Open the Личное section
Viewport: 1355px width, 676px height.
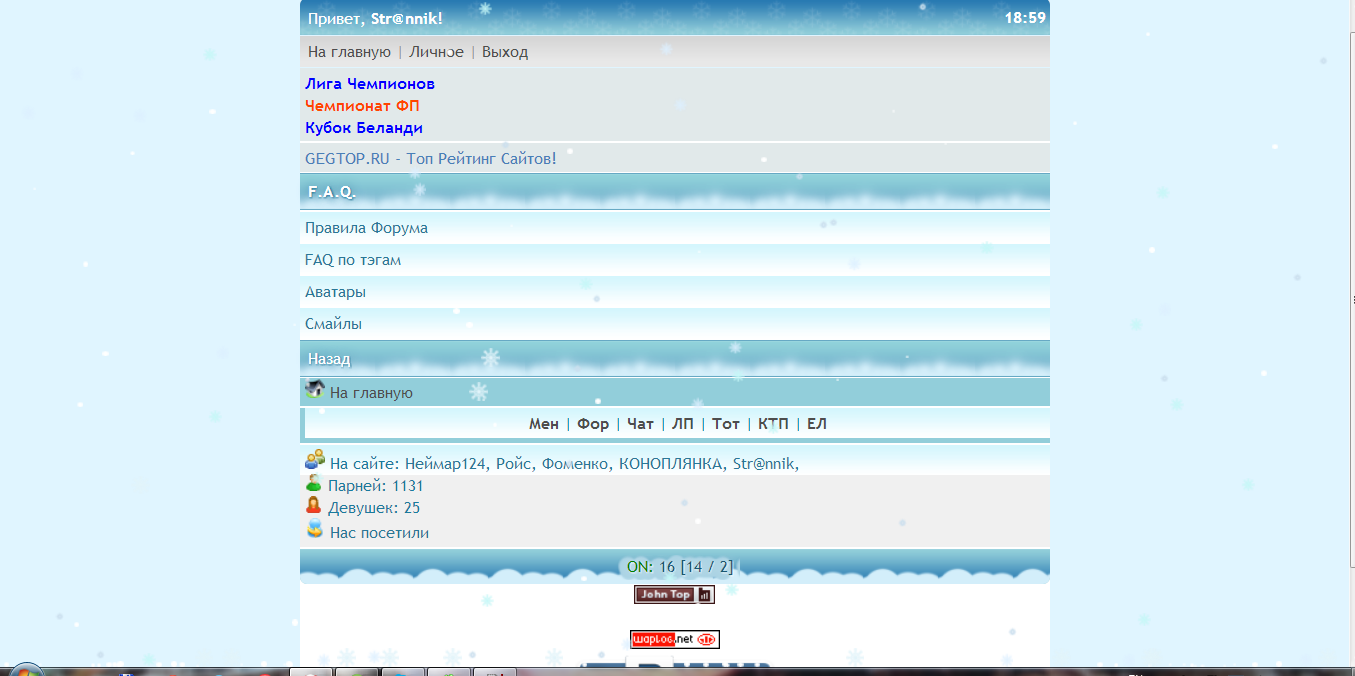pos(436,52)
